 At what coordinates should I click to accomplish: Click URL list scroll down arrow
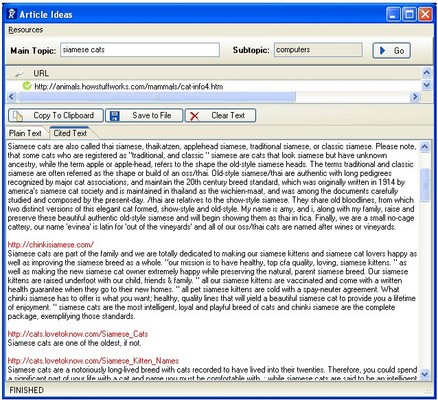pos(426,85)
